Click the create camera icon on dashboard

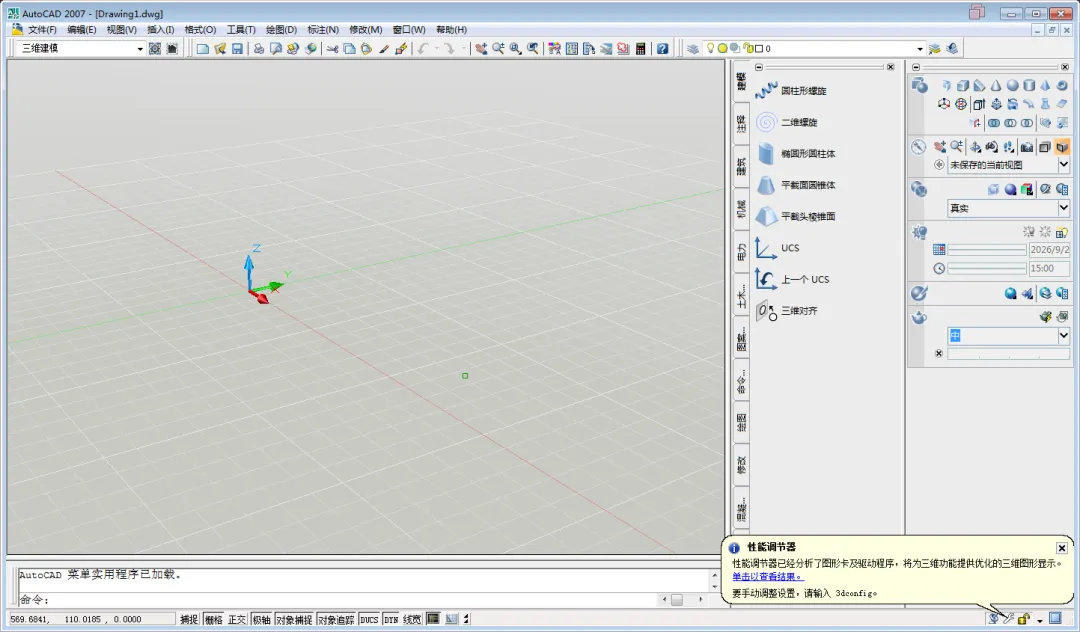[1026, 147]
